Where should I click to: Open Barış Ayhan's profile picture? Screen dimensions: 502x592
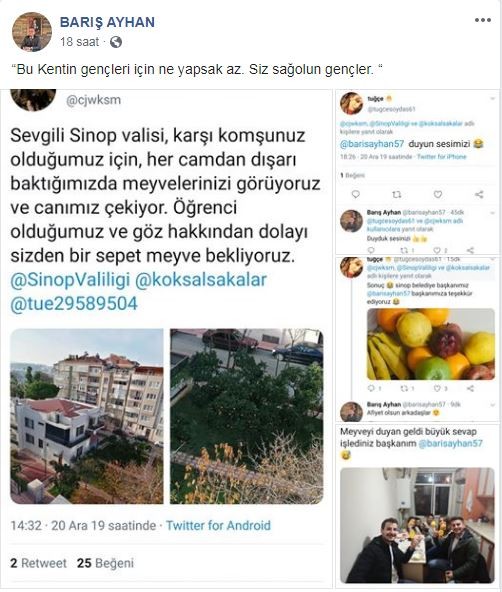[32, 32]
